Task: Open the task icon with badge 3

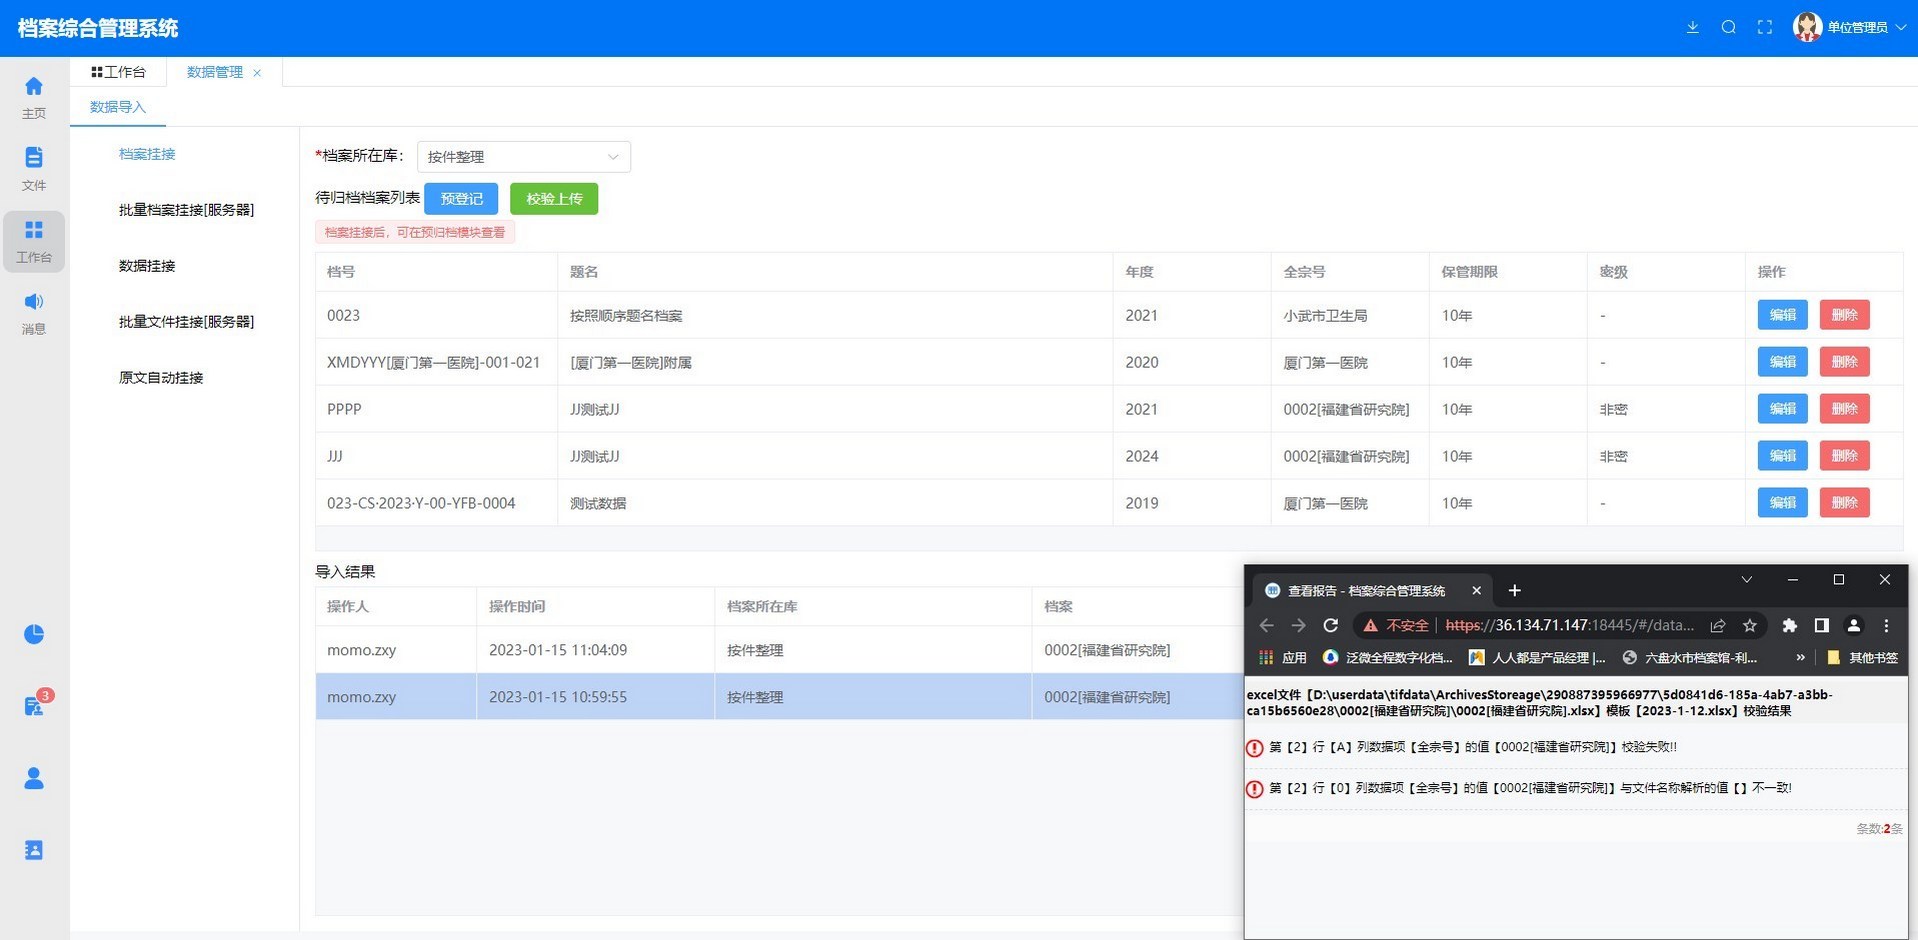Action: point(34,706)
